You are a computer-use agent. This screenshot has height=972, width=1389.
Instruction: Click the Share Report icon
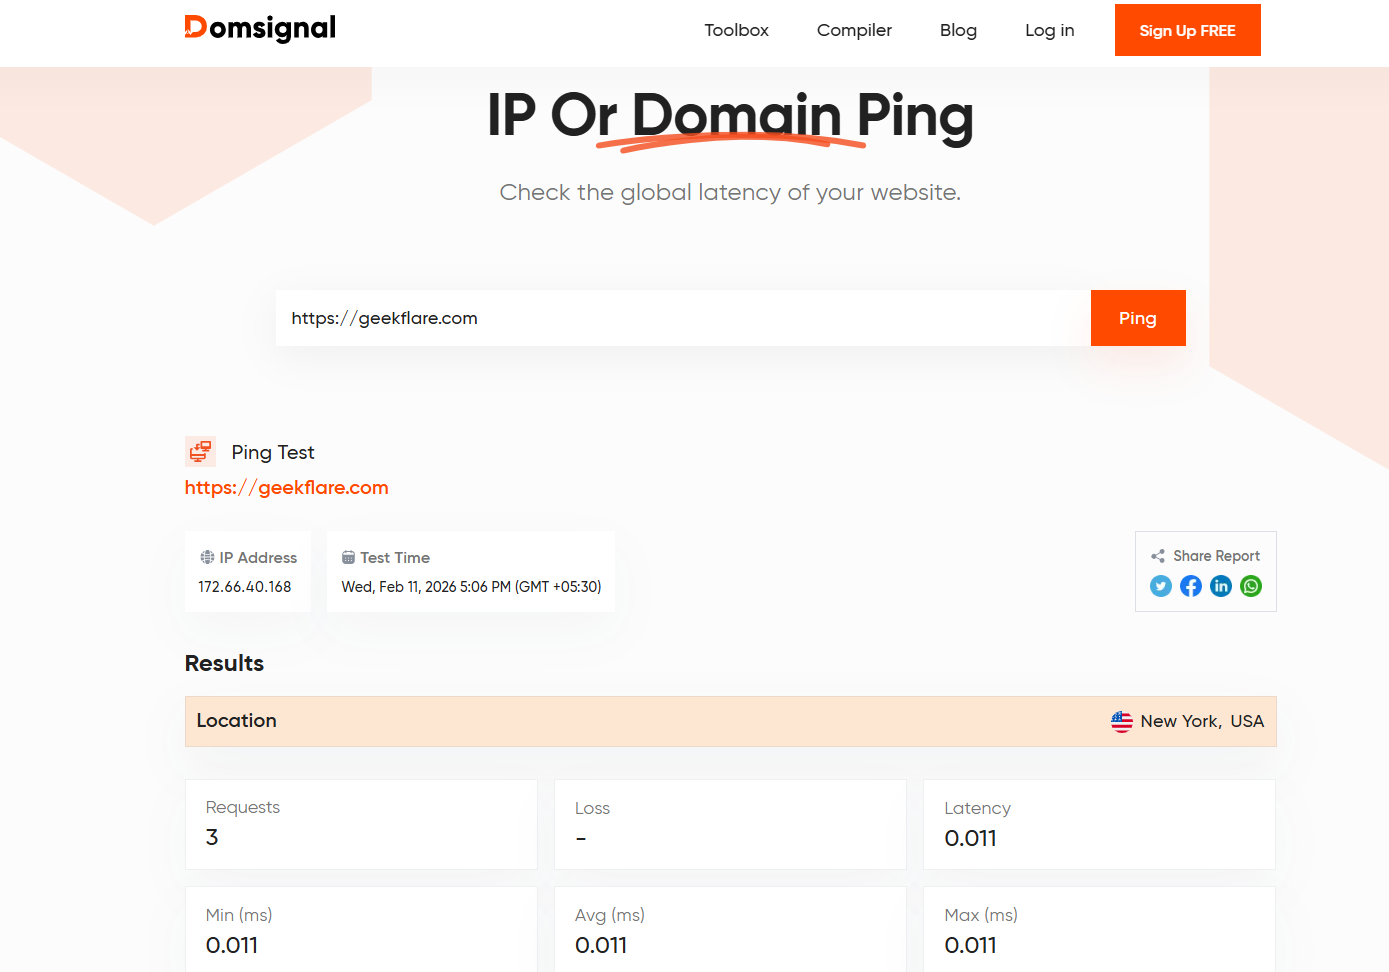coord(1158,555)
